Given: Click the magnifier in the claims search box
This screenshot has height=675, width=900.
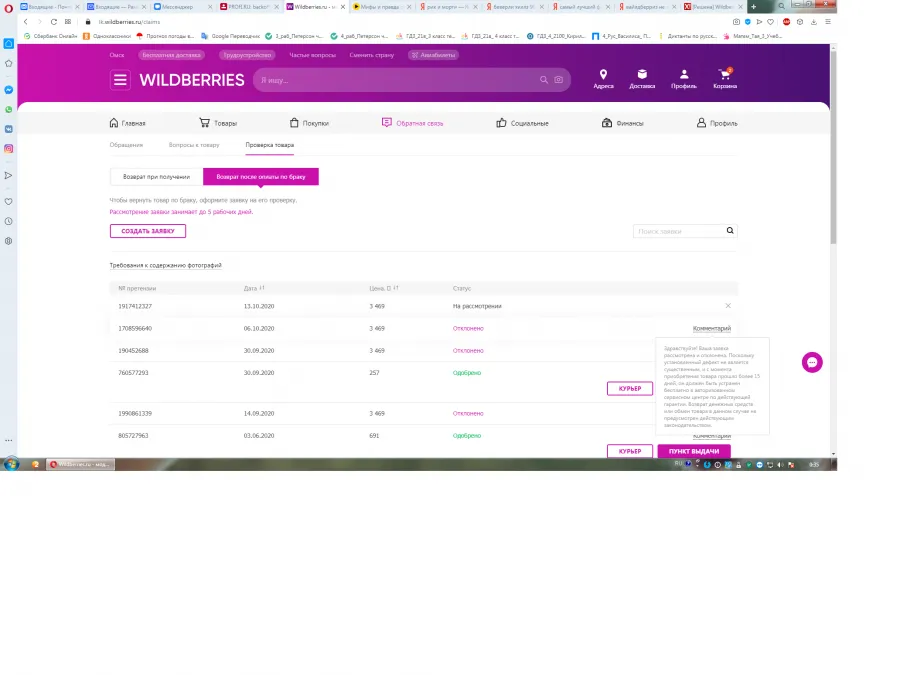Looking at the screenshot, I should [x=730, y=231].
